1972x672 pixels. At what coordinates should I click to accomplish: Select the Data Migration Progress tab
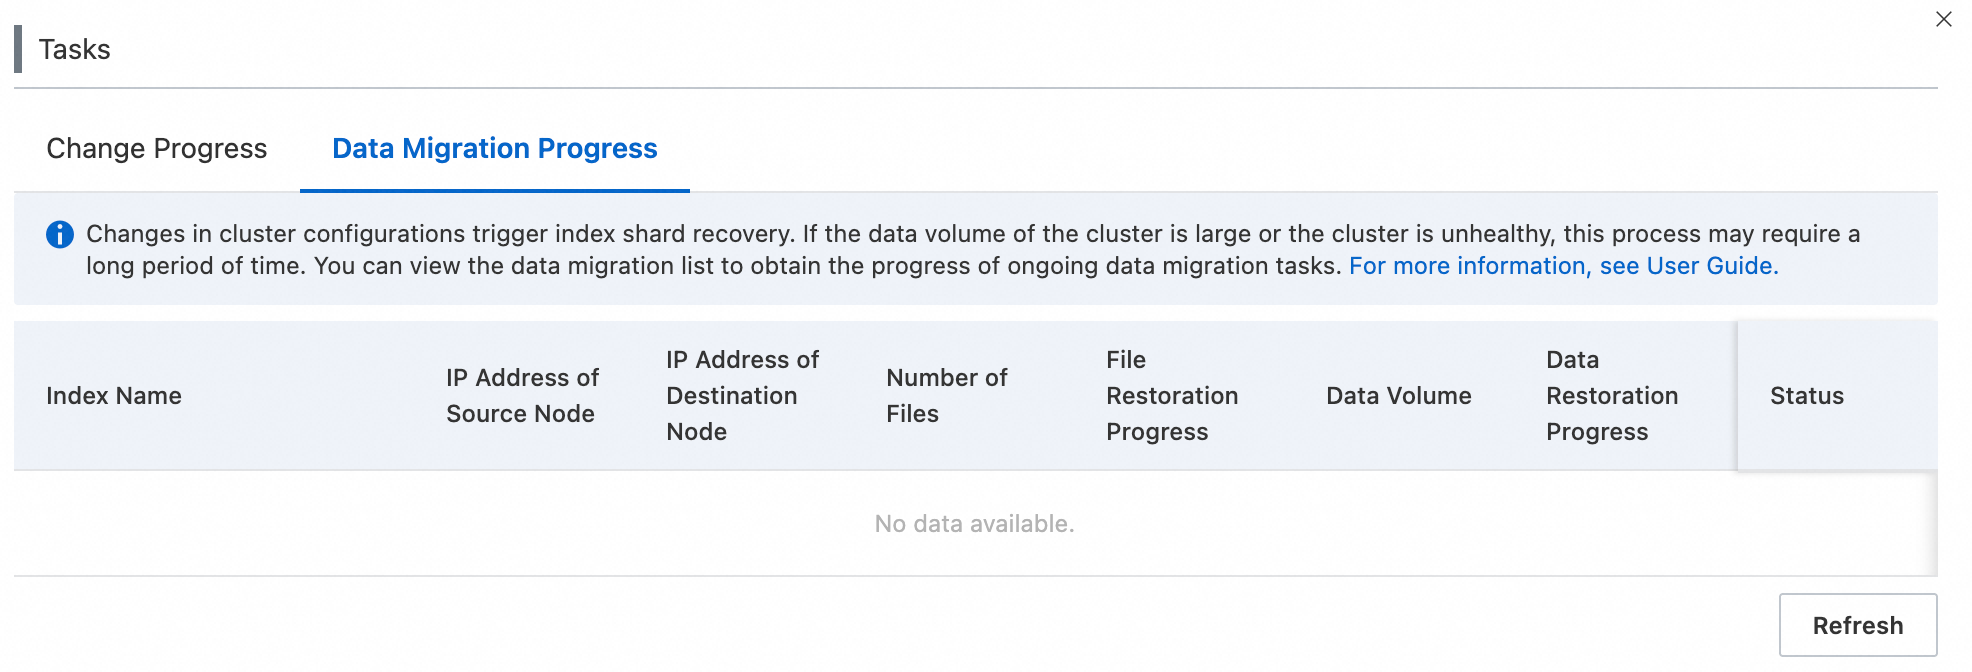pos(494,149)
